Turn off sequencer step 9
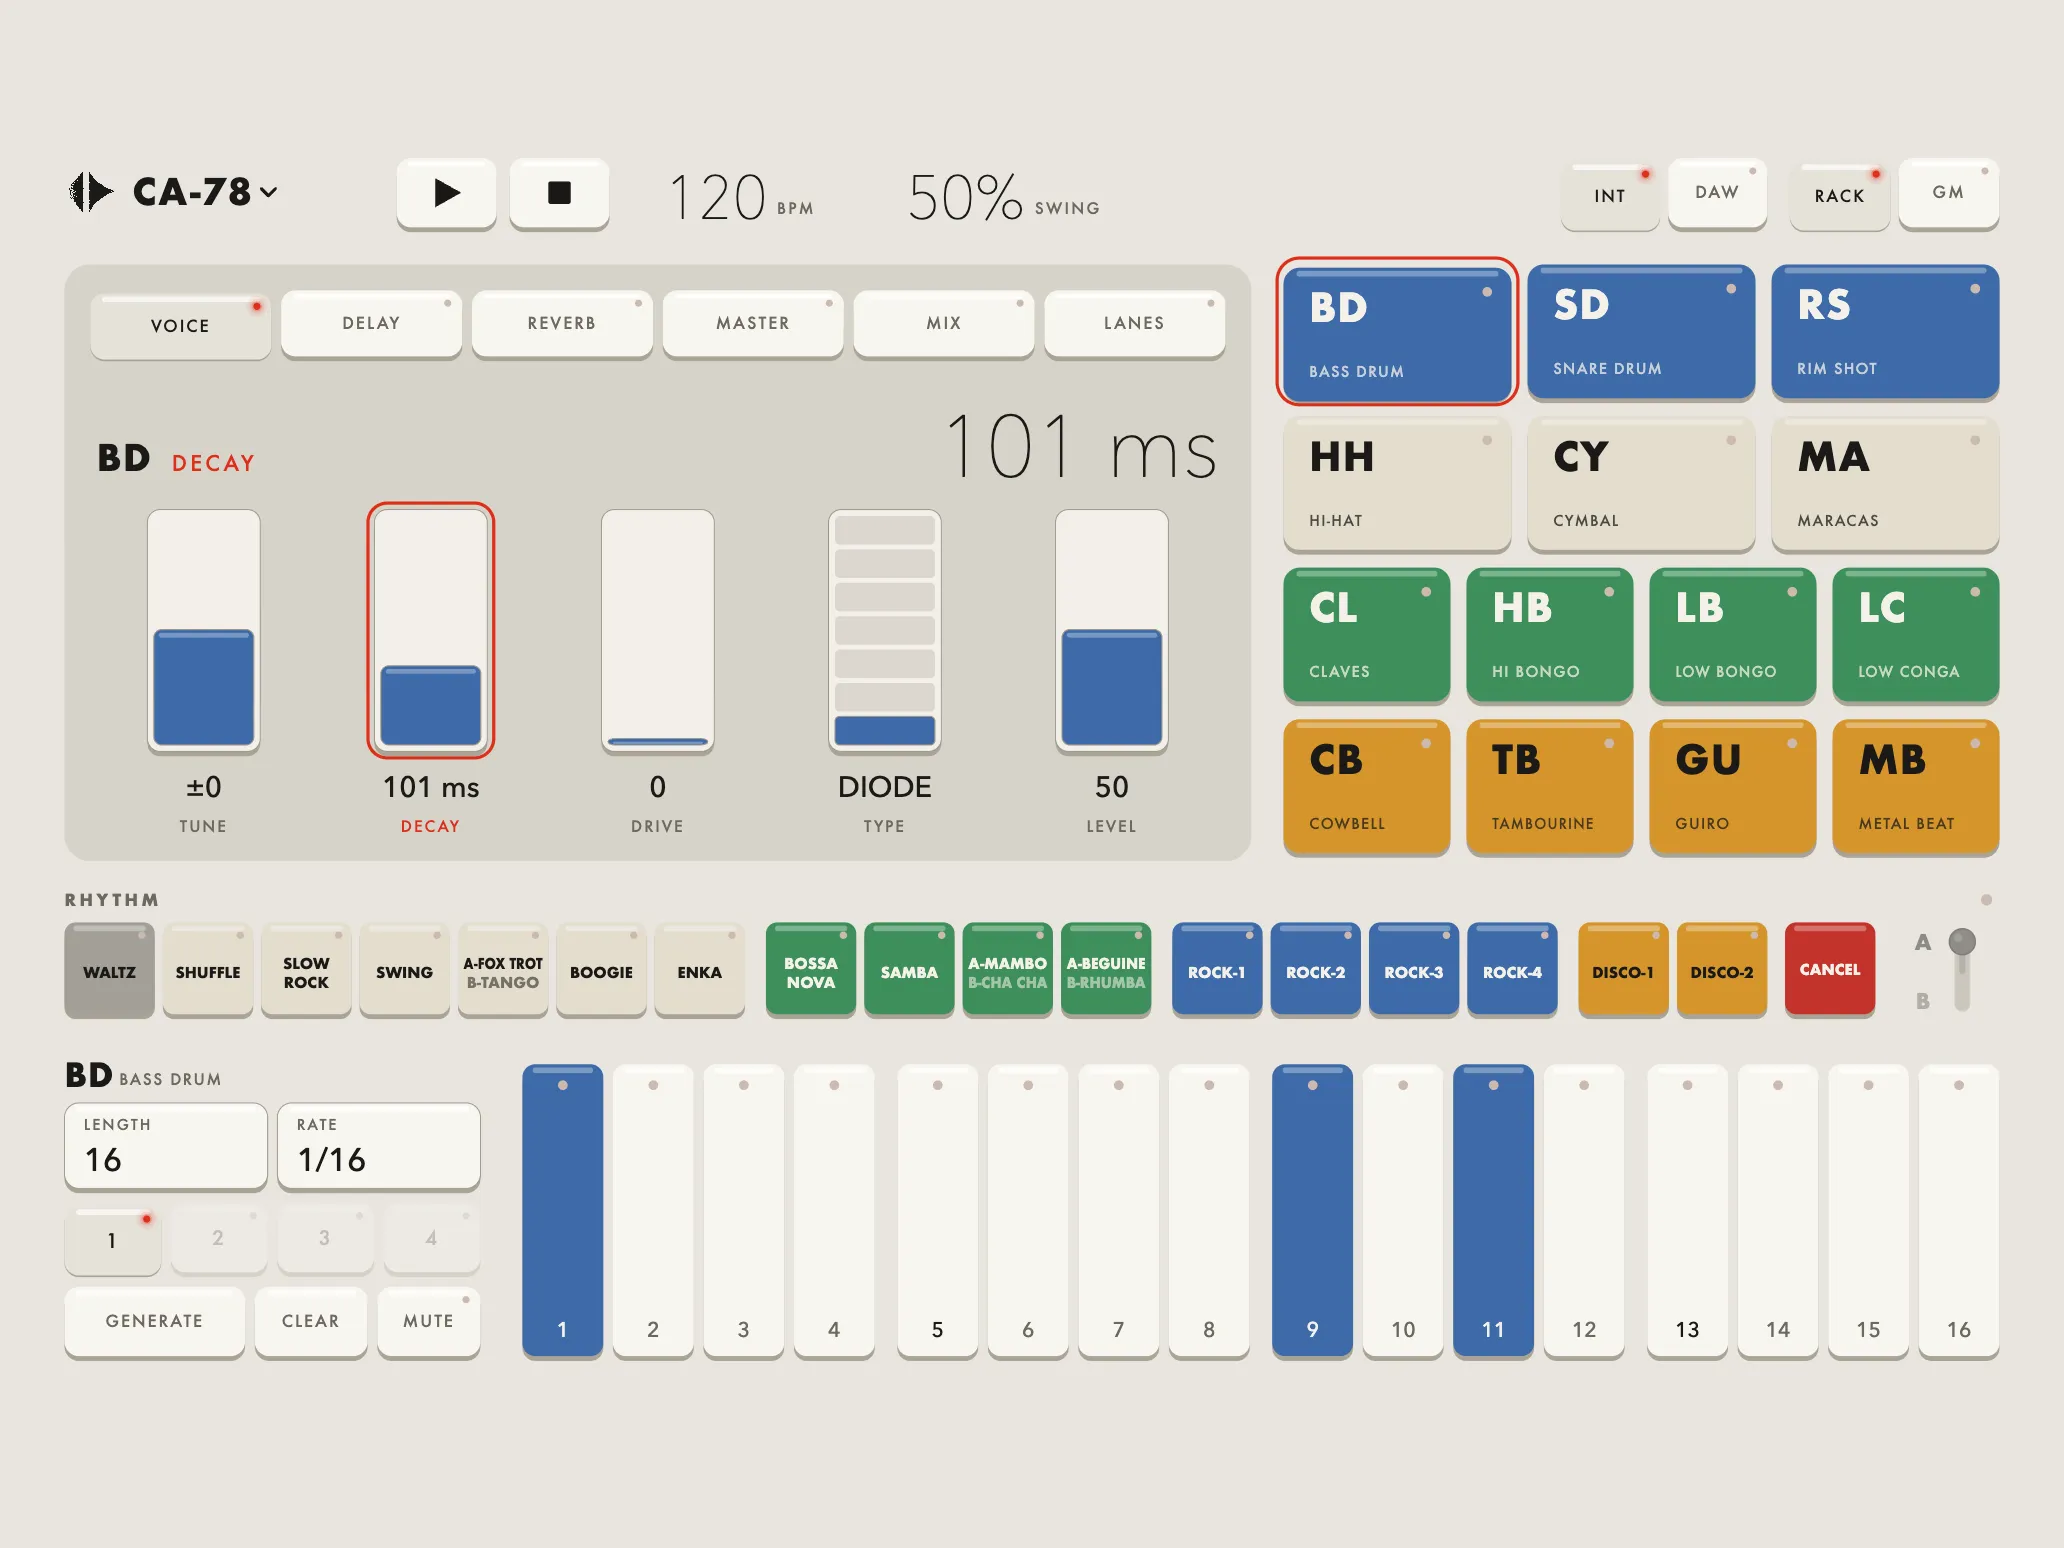The height and width of the screenshot is (1548, 2064). (x=1312, y=1210)
